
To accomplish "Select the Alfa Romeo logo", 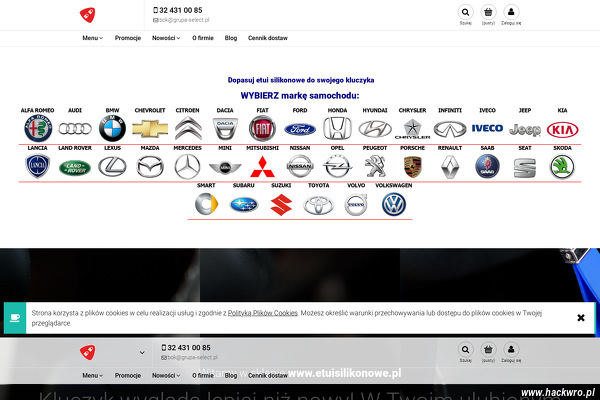I will (38, 129).
